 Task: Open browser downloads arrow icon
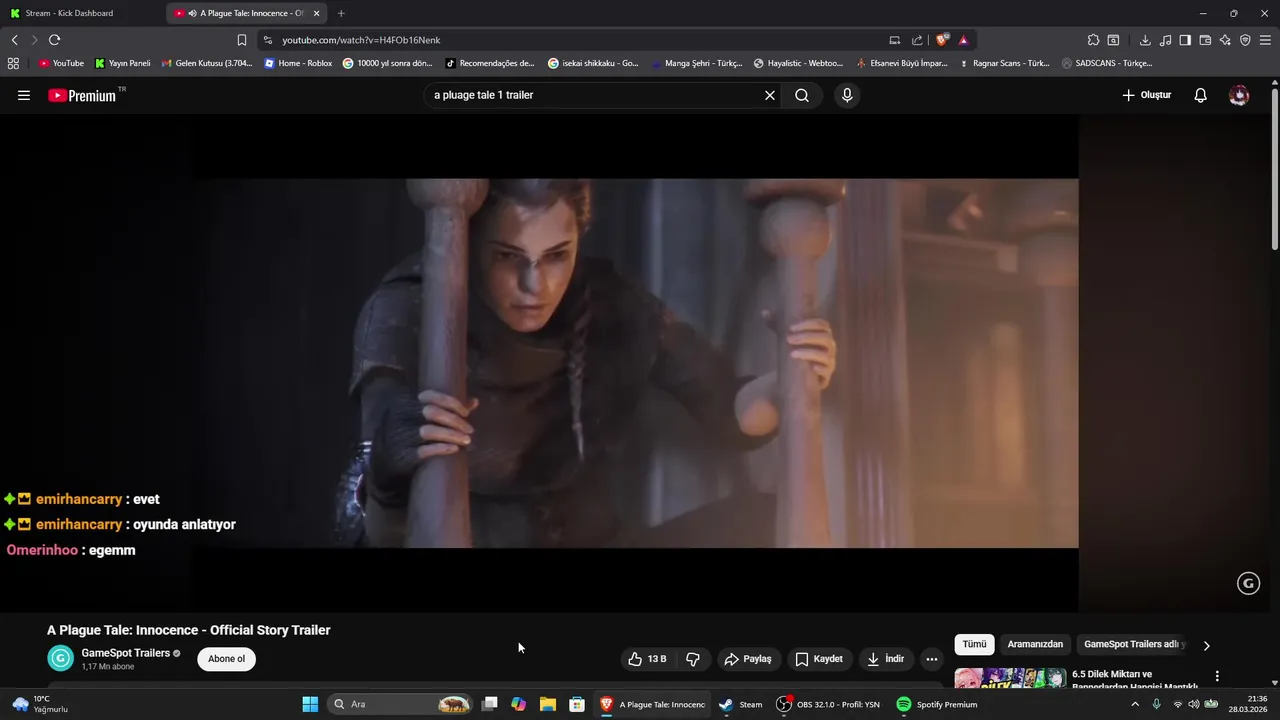coord(1145,40)
